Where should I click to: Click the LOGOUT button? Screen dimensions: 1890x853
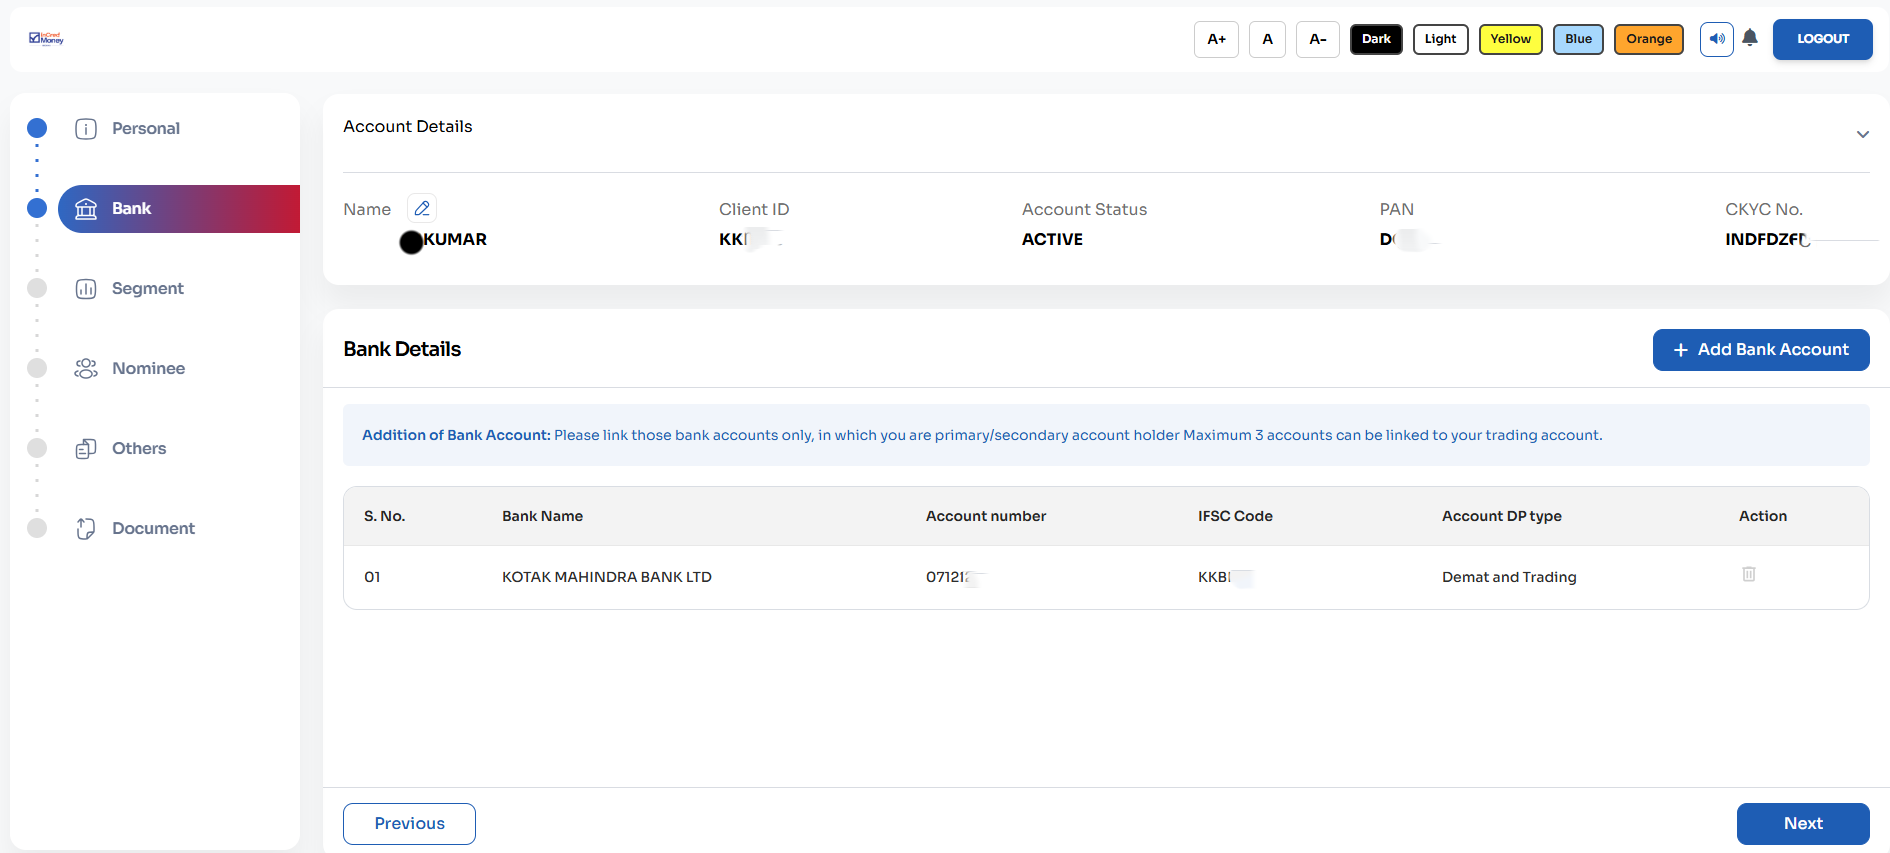pyautogui.click(x=1823, y=39)
